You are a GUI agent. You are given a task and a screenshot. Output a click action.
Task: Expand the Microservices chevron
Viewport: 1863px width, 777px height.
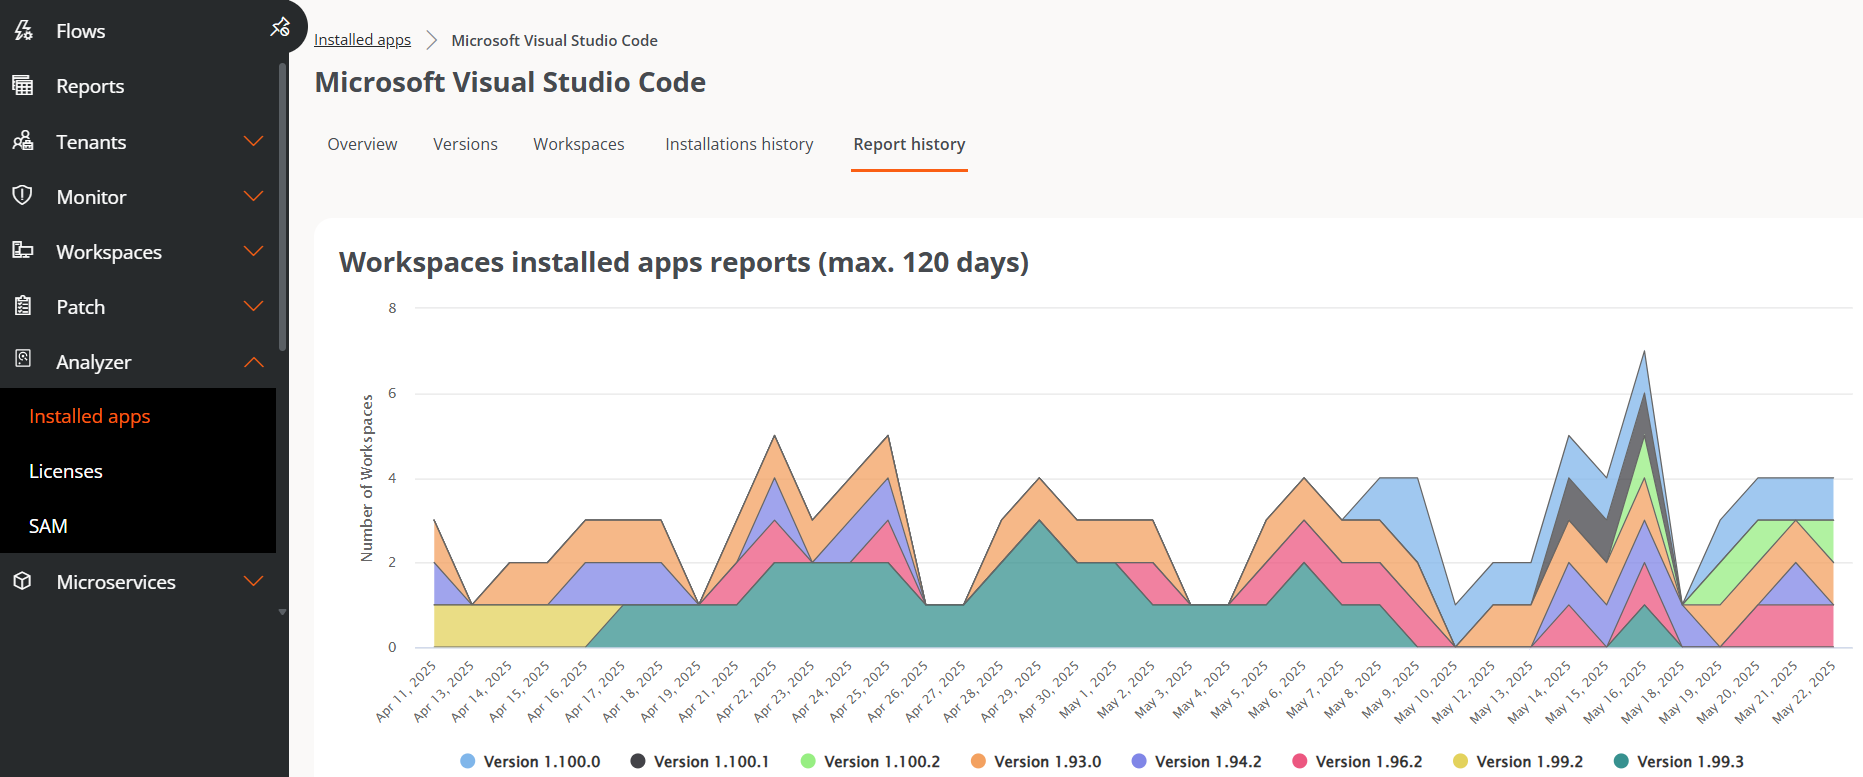pos(254,581)
